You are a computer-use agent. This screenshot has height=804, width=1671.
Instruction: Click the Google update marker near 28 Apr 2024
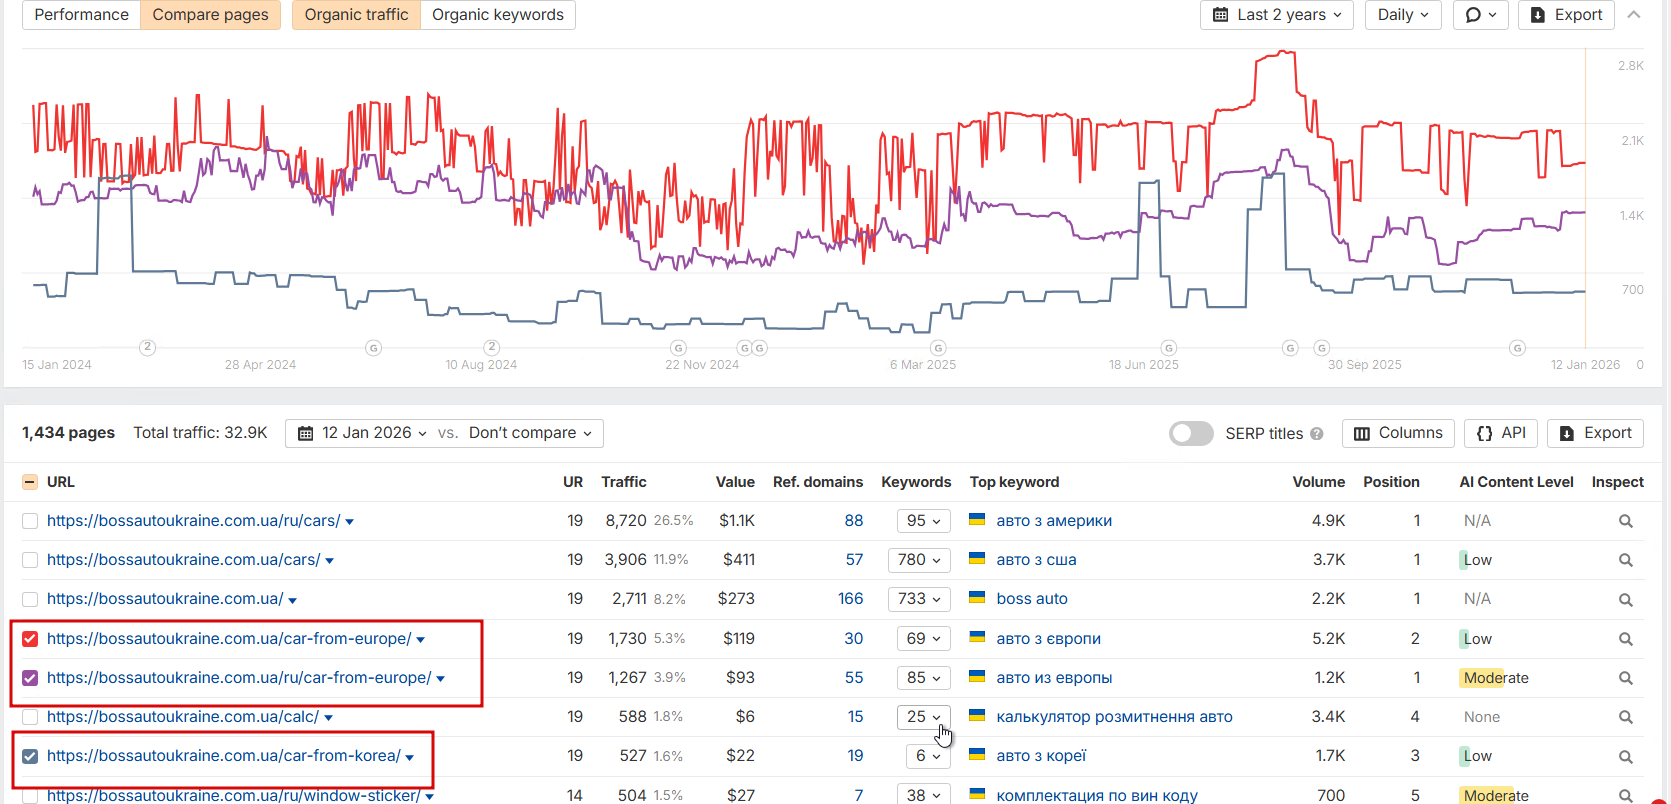pos(373,348)
